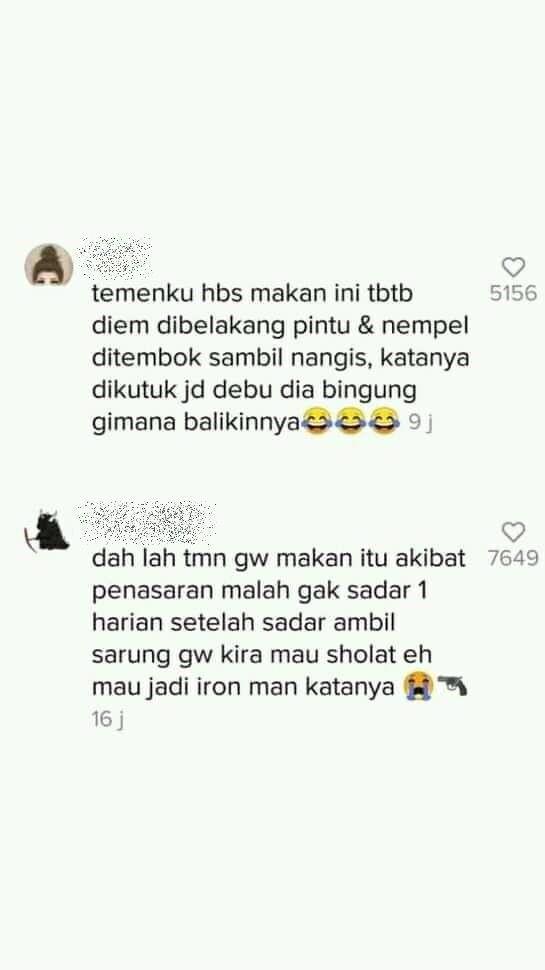The image size is (545, 970).
Task: Tap the "9 j" timestamp
Action: coord(420,423)
